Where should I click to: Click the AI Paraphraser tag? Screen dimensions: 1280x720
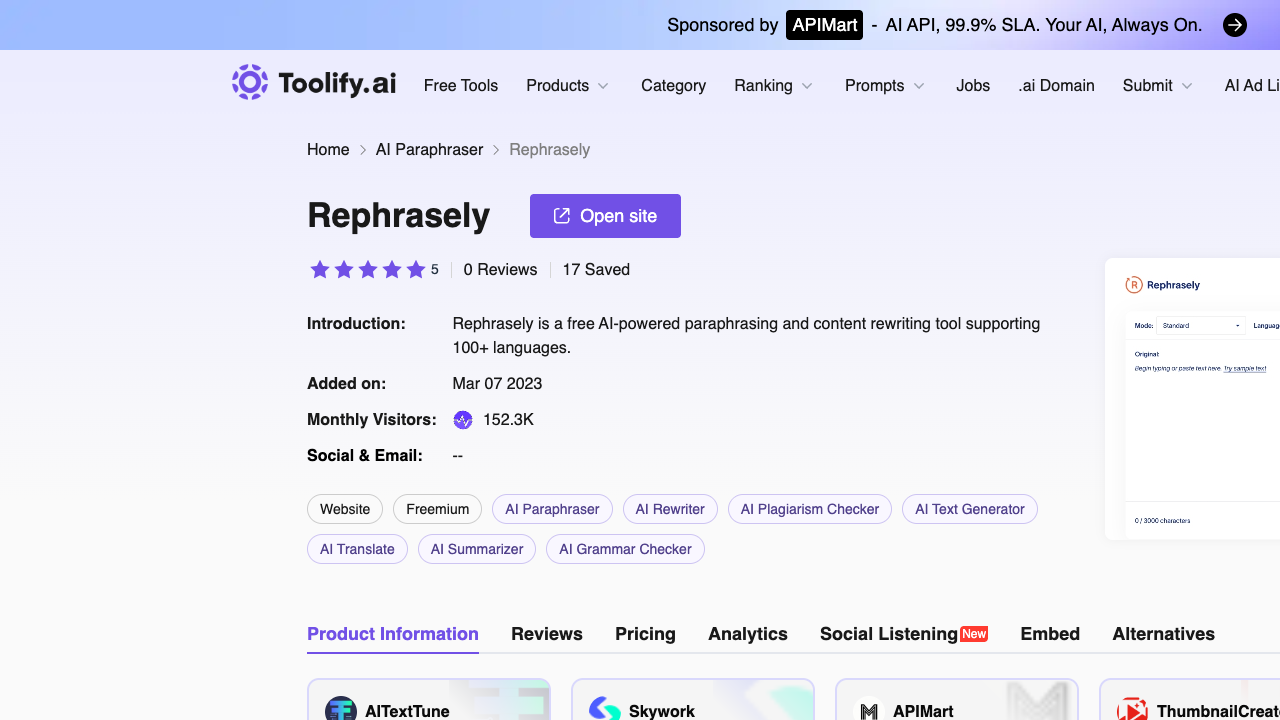[x=552, y=509]
